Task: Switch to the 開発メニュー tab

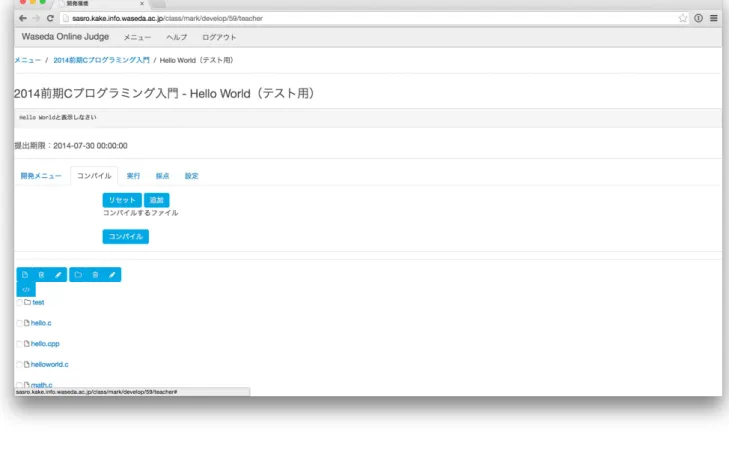Action: [x=41, y=176]
